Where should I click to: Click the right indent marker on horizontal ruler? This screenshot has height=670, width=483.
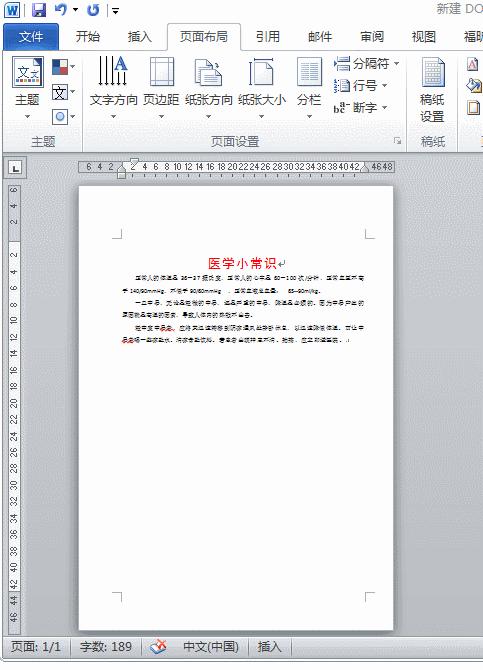click(365, 169)
